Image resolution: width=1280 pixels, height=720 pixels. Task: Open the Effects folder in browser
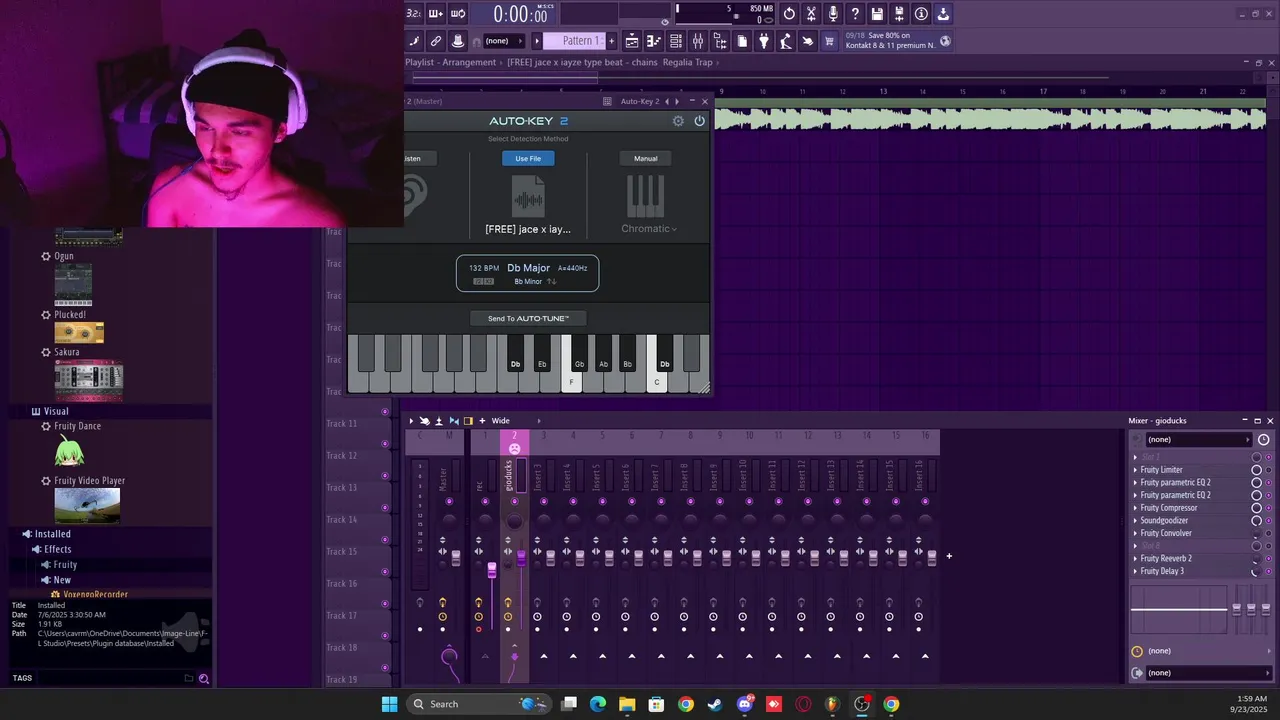(58, 549)
